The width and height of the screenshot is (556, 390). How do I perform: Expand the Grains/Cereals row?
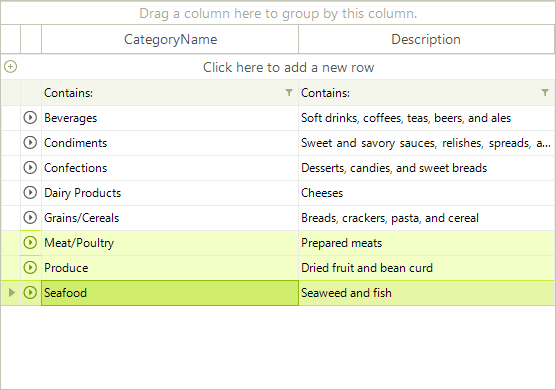coord(30,218)
